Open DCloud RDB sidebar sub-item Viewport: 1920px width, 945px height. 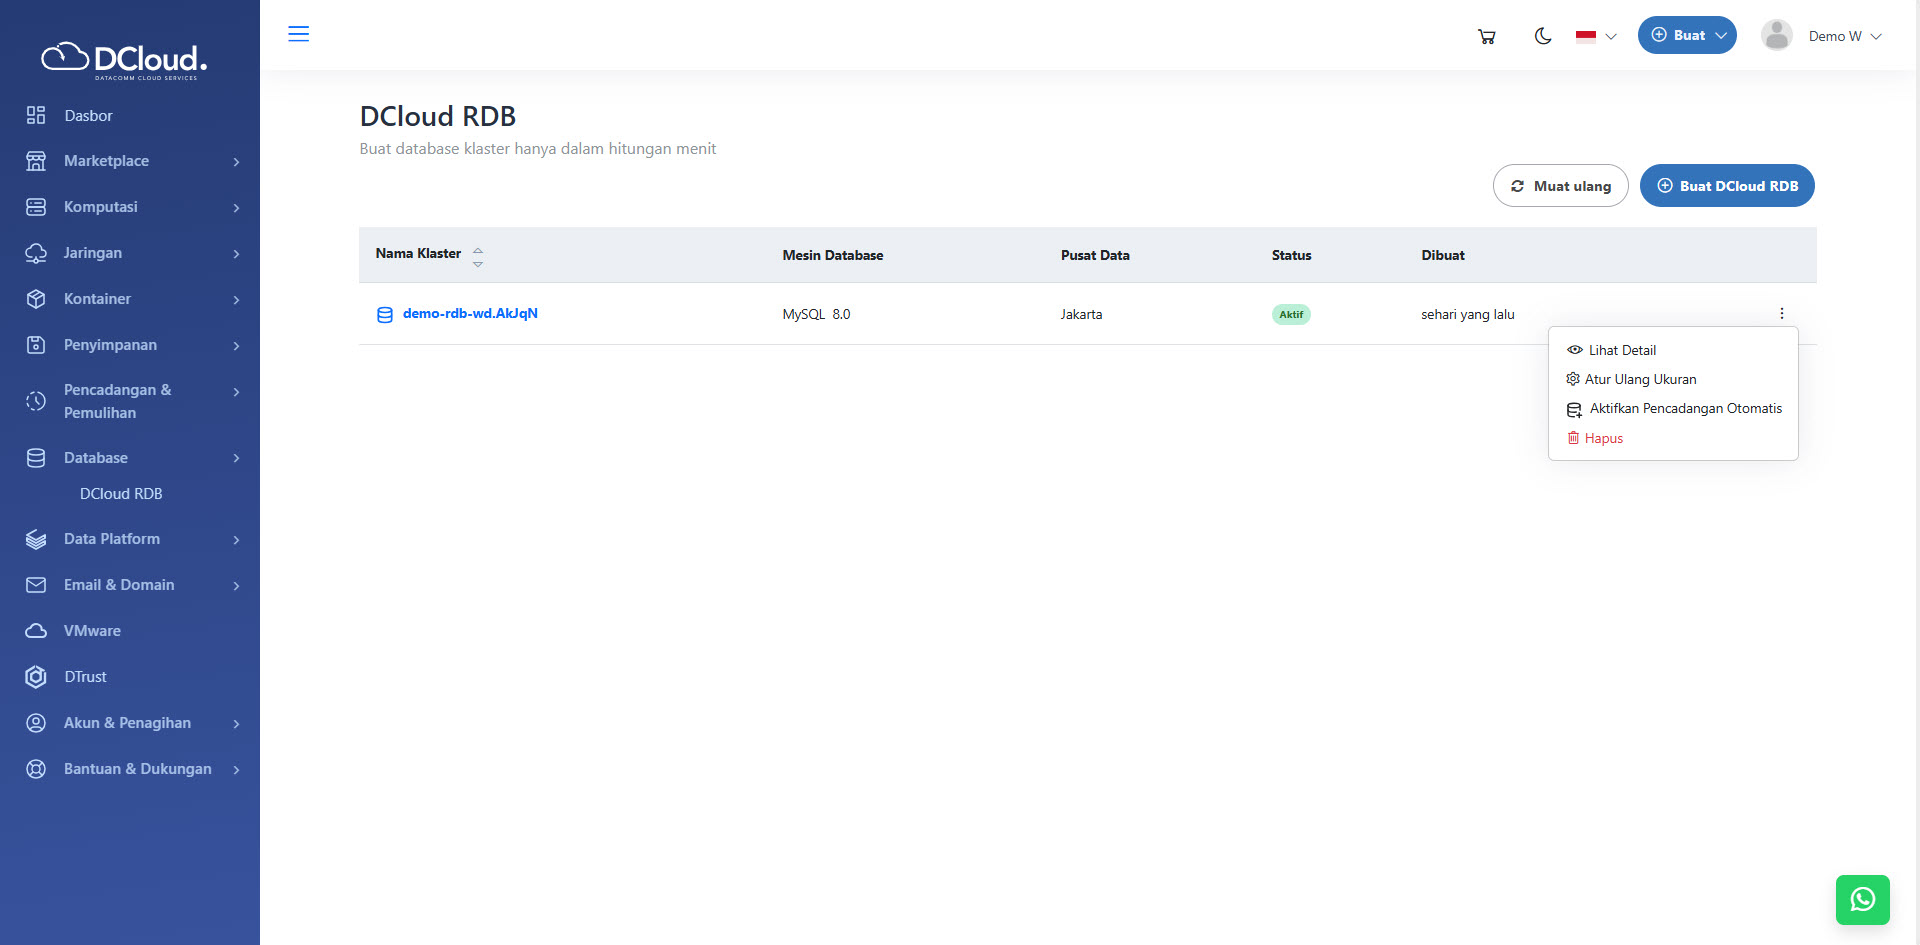[121, 494]
